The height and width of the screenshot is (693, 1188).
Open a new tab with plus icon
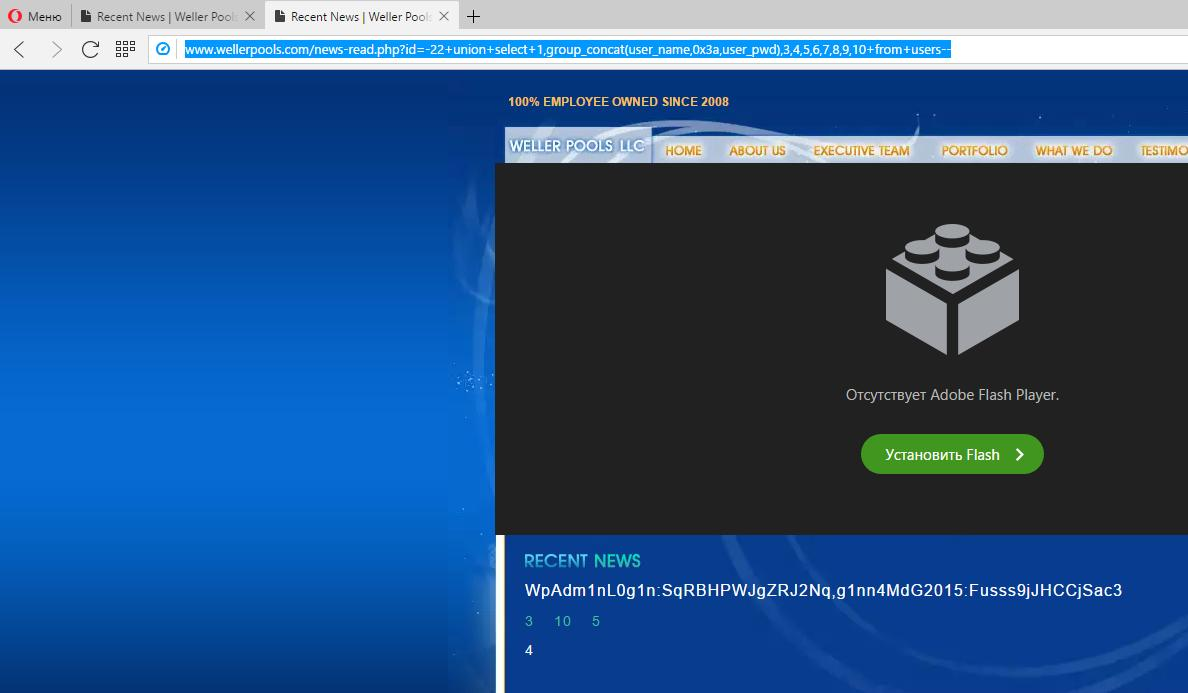click(x=474, y=16)
